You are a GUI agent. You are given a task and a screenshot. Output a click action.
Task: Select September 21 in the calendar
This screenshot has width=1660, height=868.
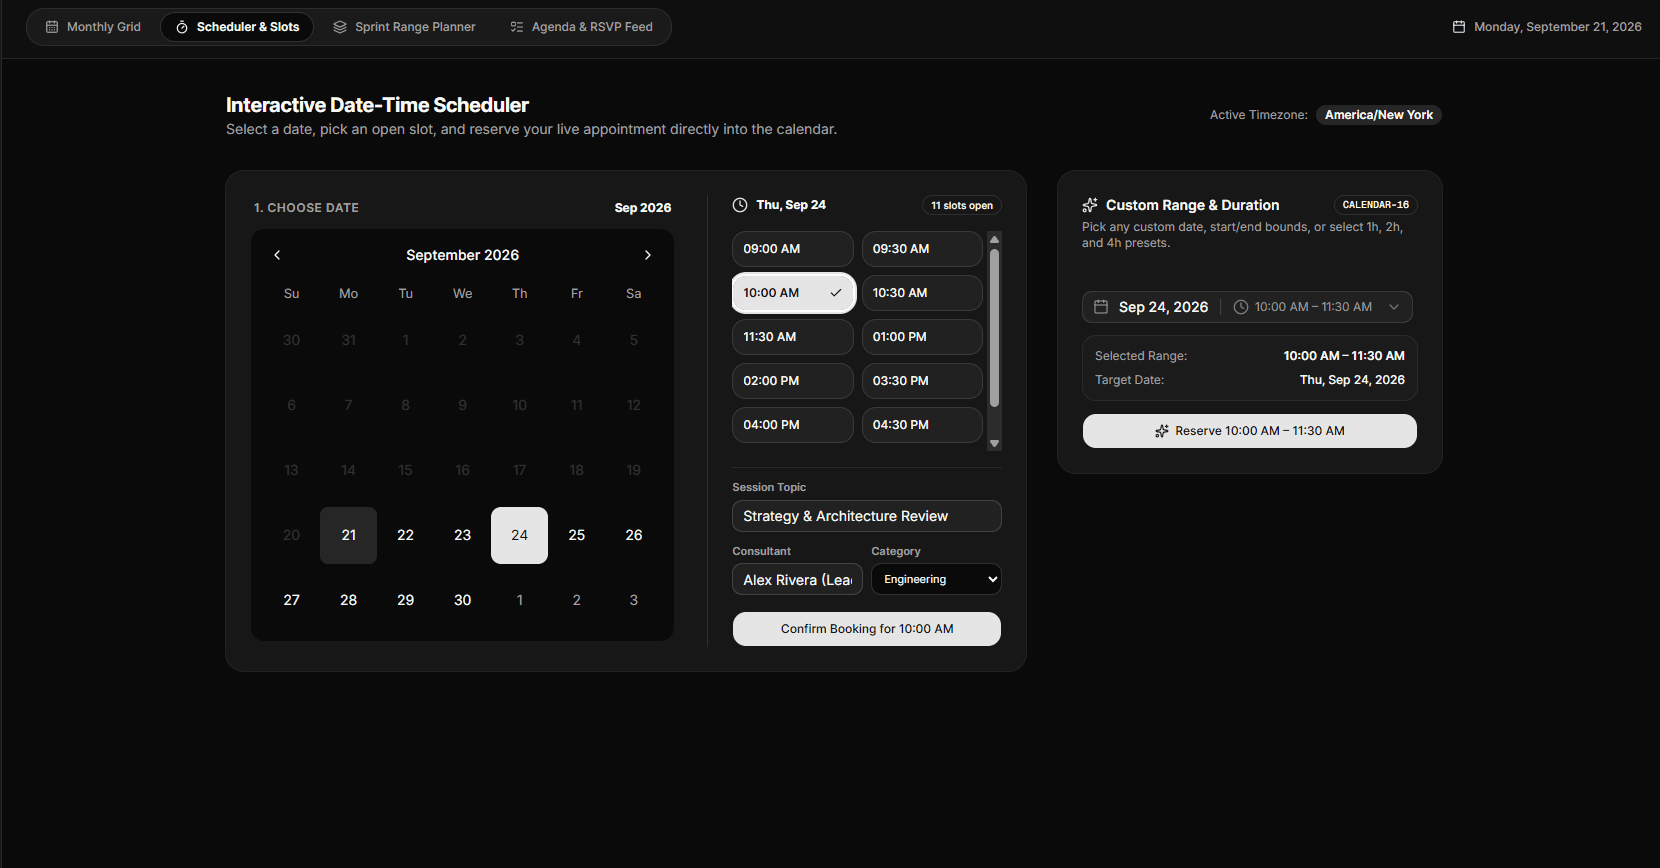(348, 535)
